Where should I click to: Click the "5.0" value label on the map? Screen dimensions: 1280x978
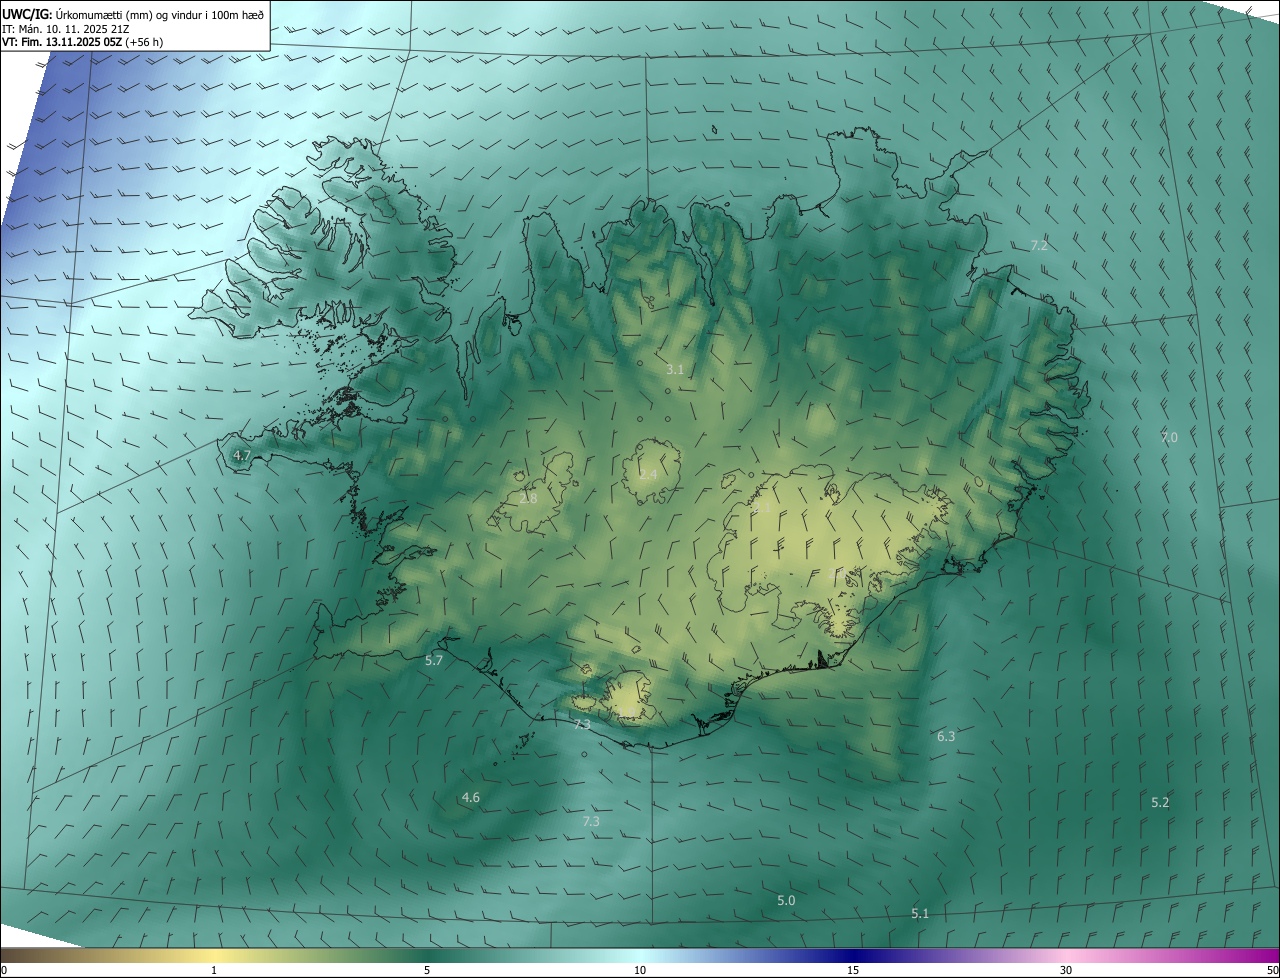pyautogui.click(x=786, y=900)
